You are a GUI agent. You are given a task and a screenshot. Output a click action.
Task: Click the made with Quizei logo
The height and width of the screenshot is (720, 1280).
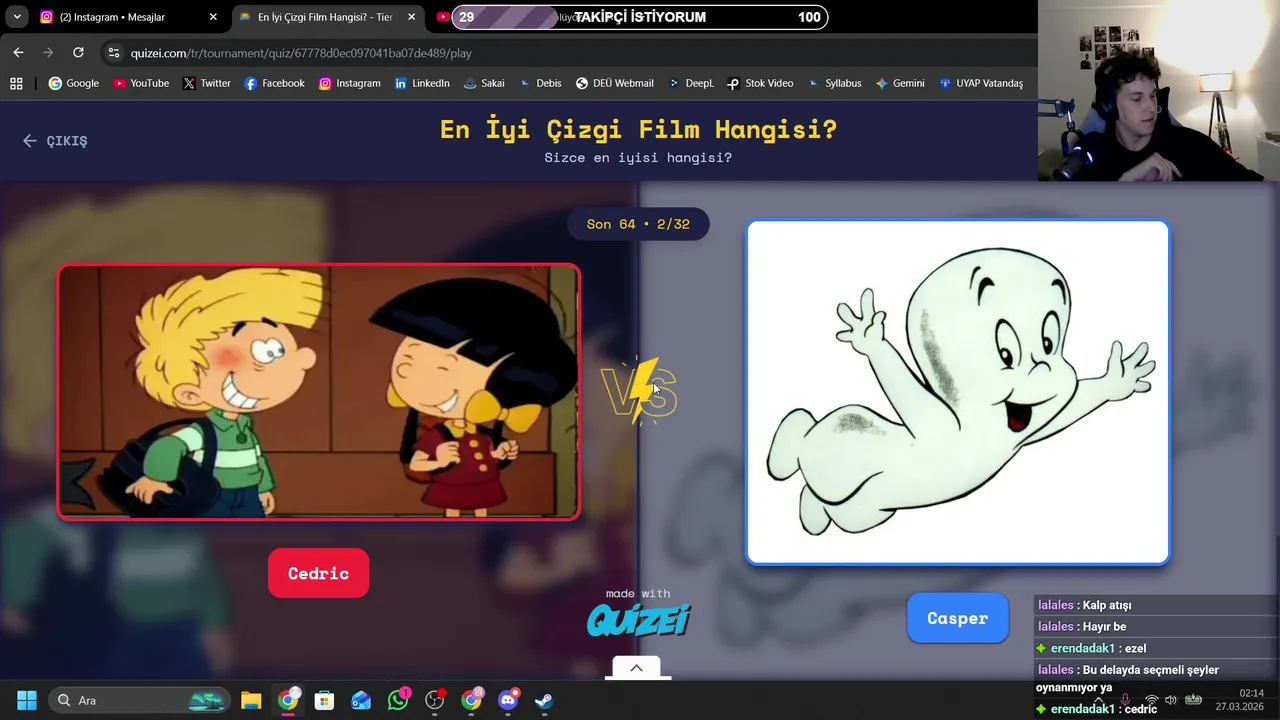(x=638, y=613)
